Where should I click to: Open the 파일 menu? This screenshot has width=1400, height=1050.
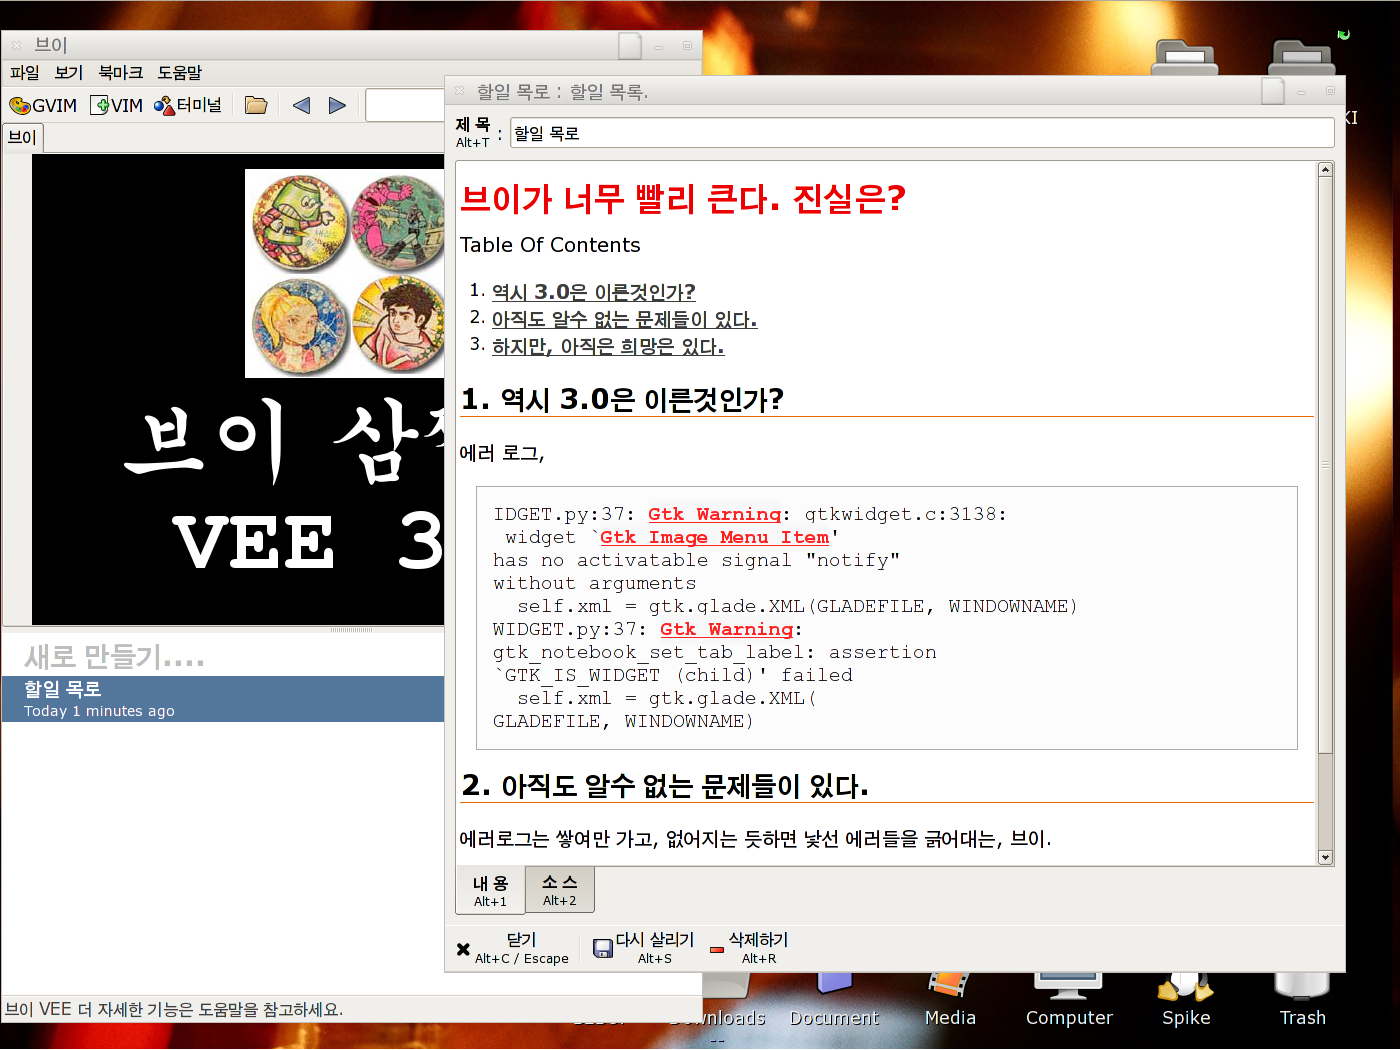click(24, 73)
